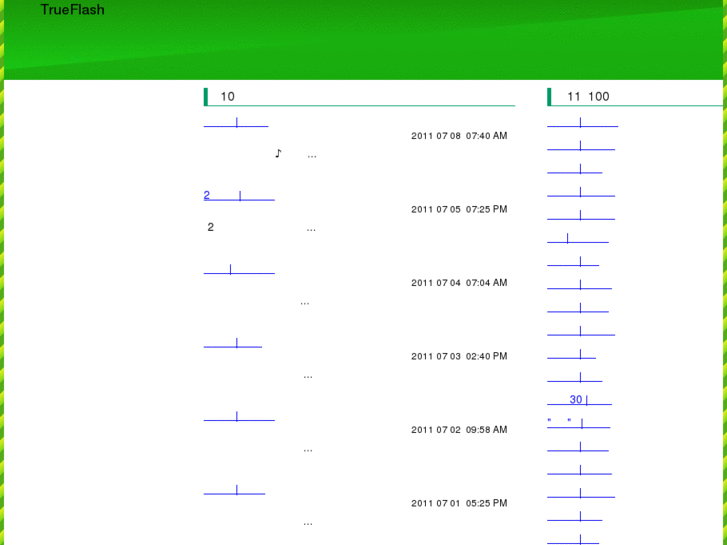This screenshot has width=727, height=545.
Task: Click the "2011 07 05 07:25 PM" timestamp
Action: [459, 209]
